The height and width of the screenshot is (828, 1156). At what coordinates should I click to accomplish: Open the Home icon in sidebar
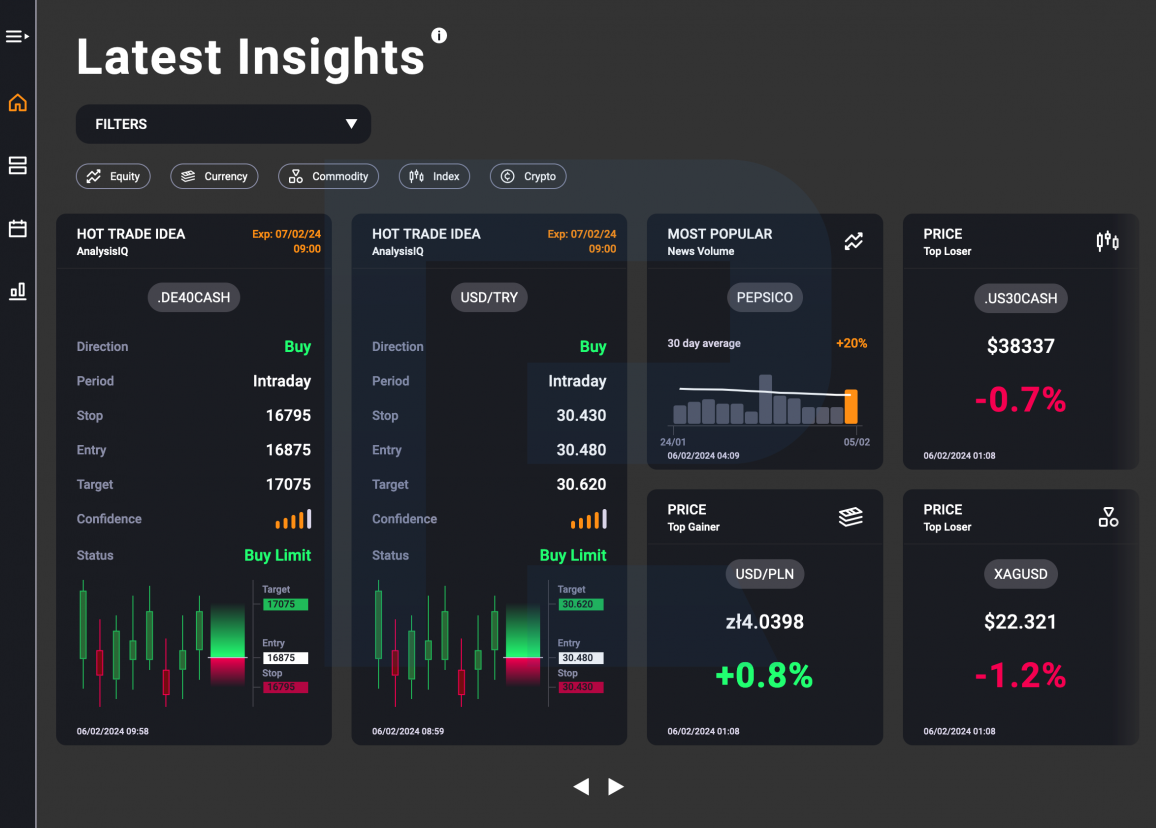(x=18, y=102)
